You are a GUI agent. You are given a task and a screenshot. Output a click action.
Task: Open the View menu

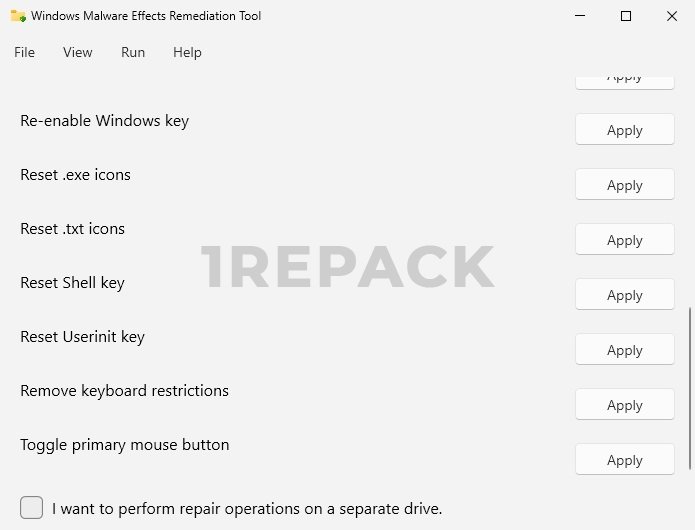77,52
